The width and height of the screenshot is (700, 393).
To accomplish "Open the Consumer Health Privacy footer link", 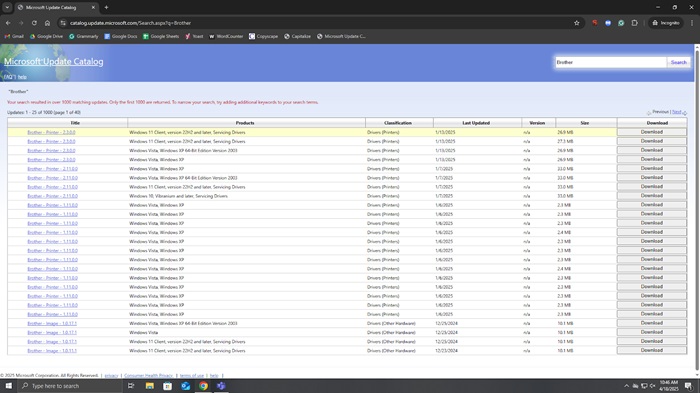I will click(x=148, y=376).
